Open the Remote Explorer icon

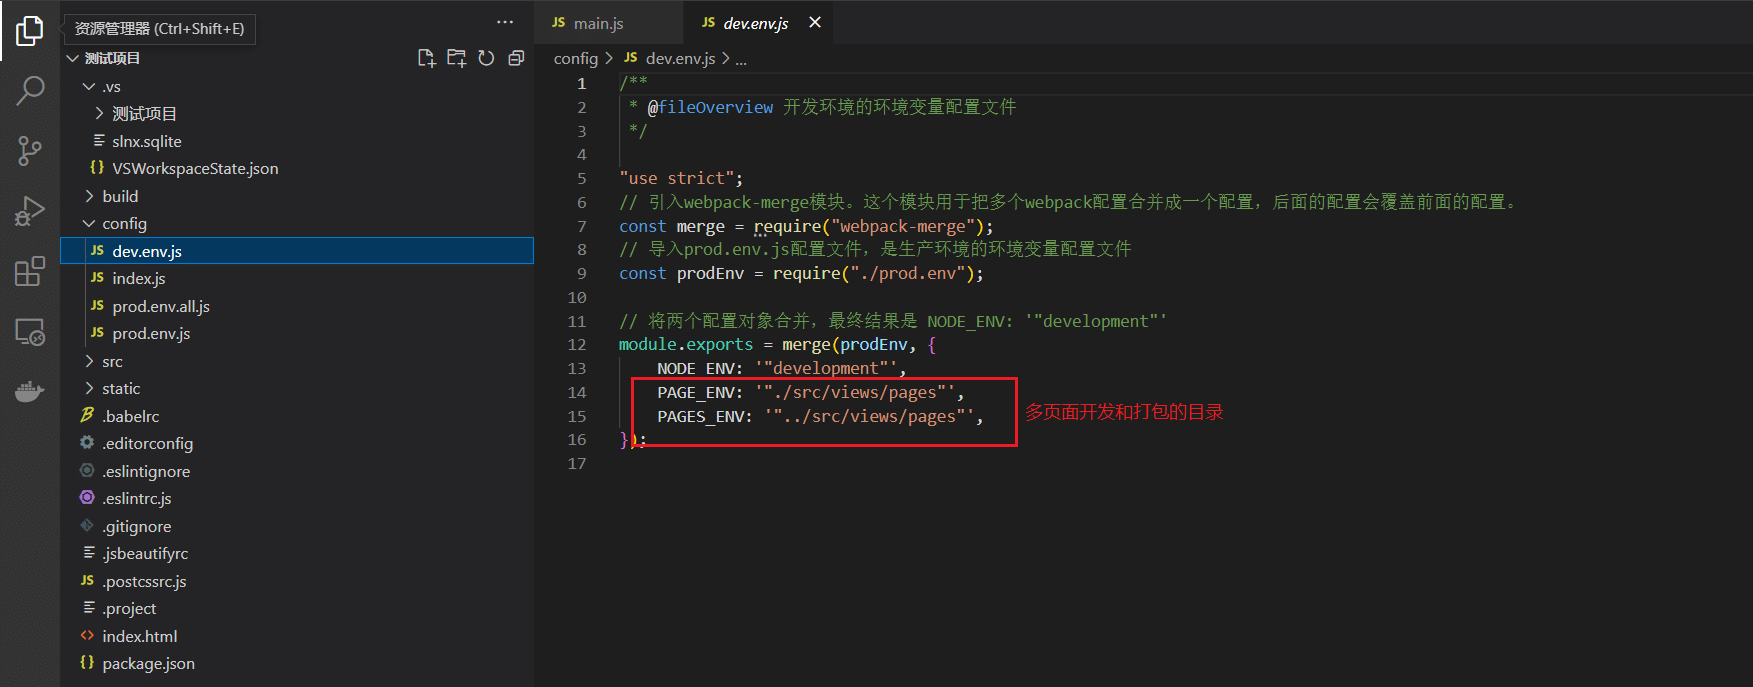coord(30,331)
